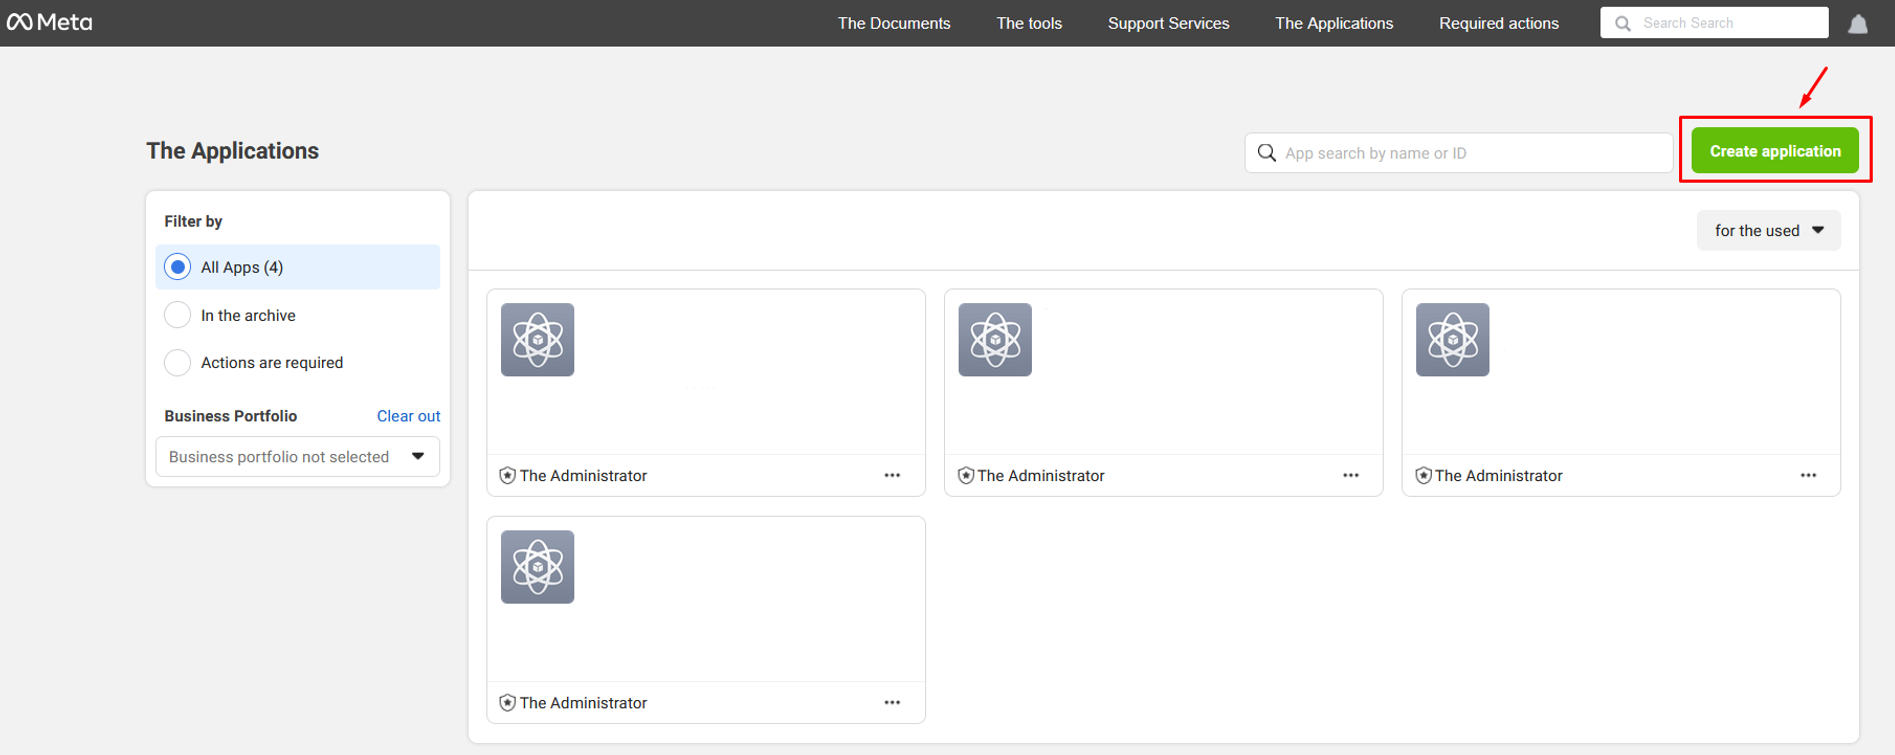This screenshot has height=755, width=1895.
Task: Open The Documents menu
Action: click(x=893, y=23)
